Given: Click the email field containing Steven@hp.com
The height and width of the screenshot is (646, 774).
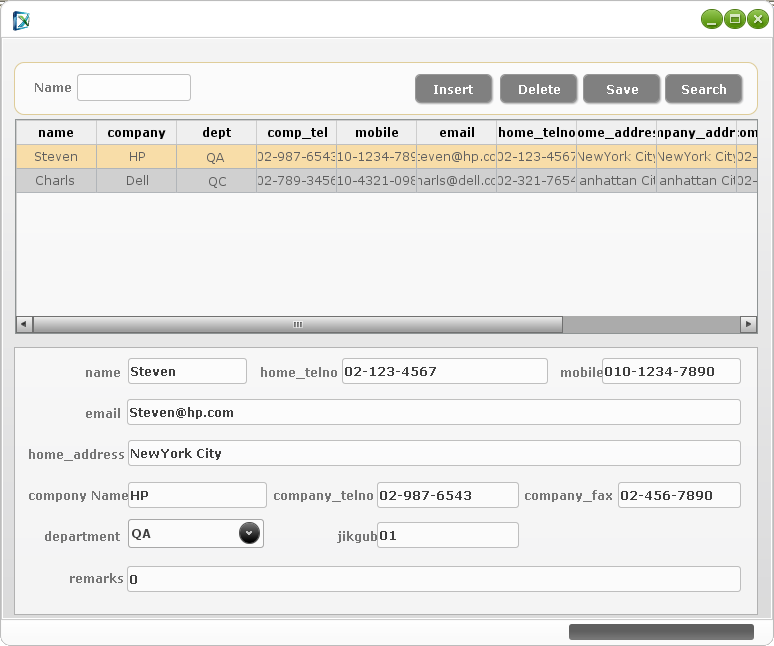Looking at the screenshot, I should [434, 412].
